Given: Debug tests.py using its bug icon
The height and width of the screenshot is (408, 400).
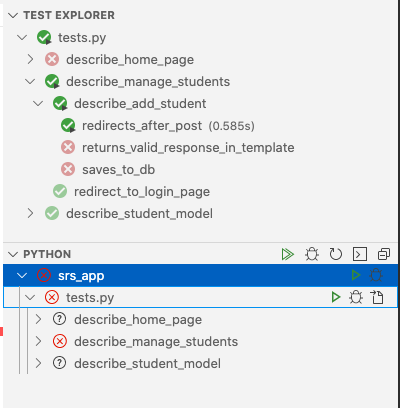Looking at the screenshot, I should (x=356, y=297).
